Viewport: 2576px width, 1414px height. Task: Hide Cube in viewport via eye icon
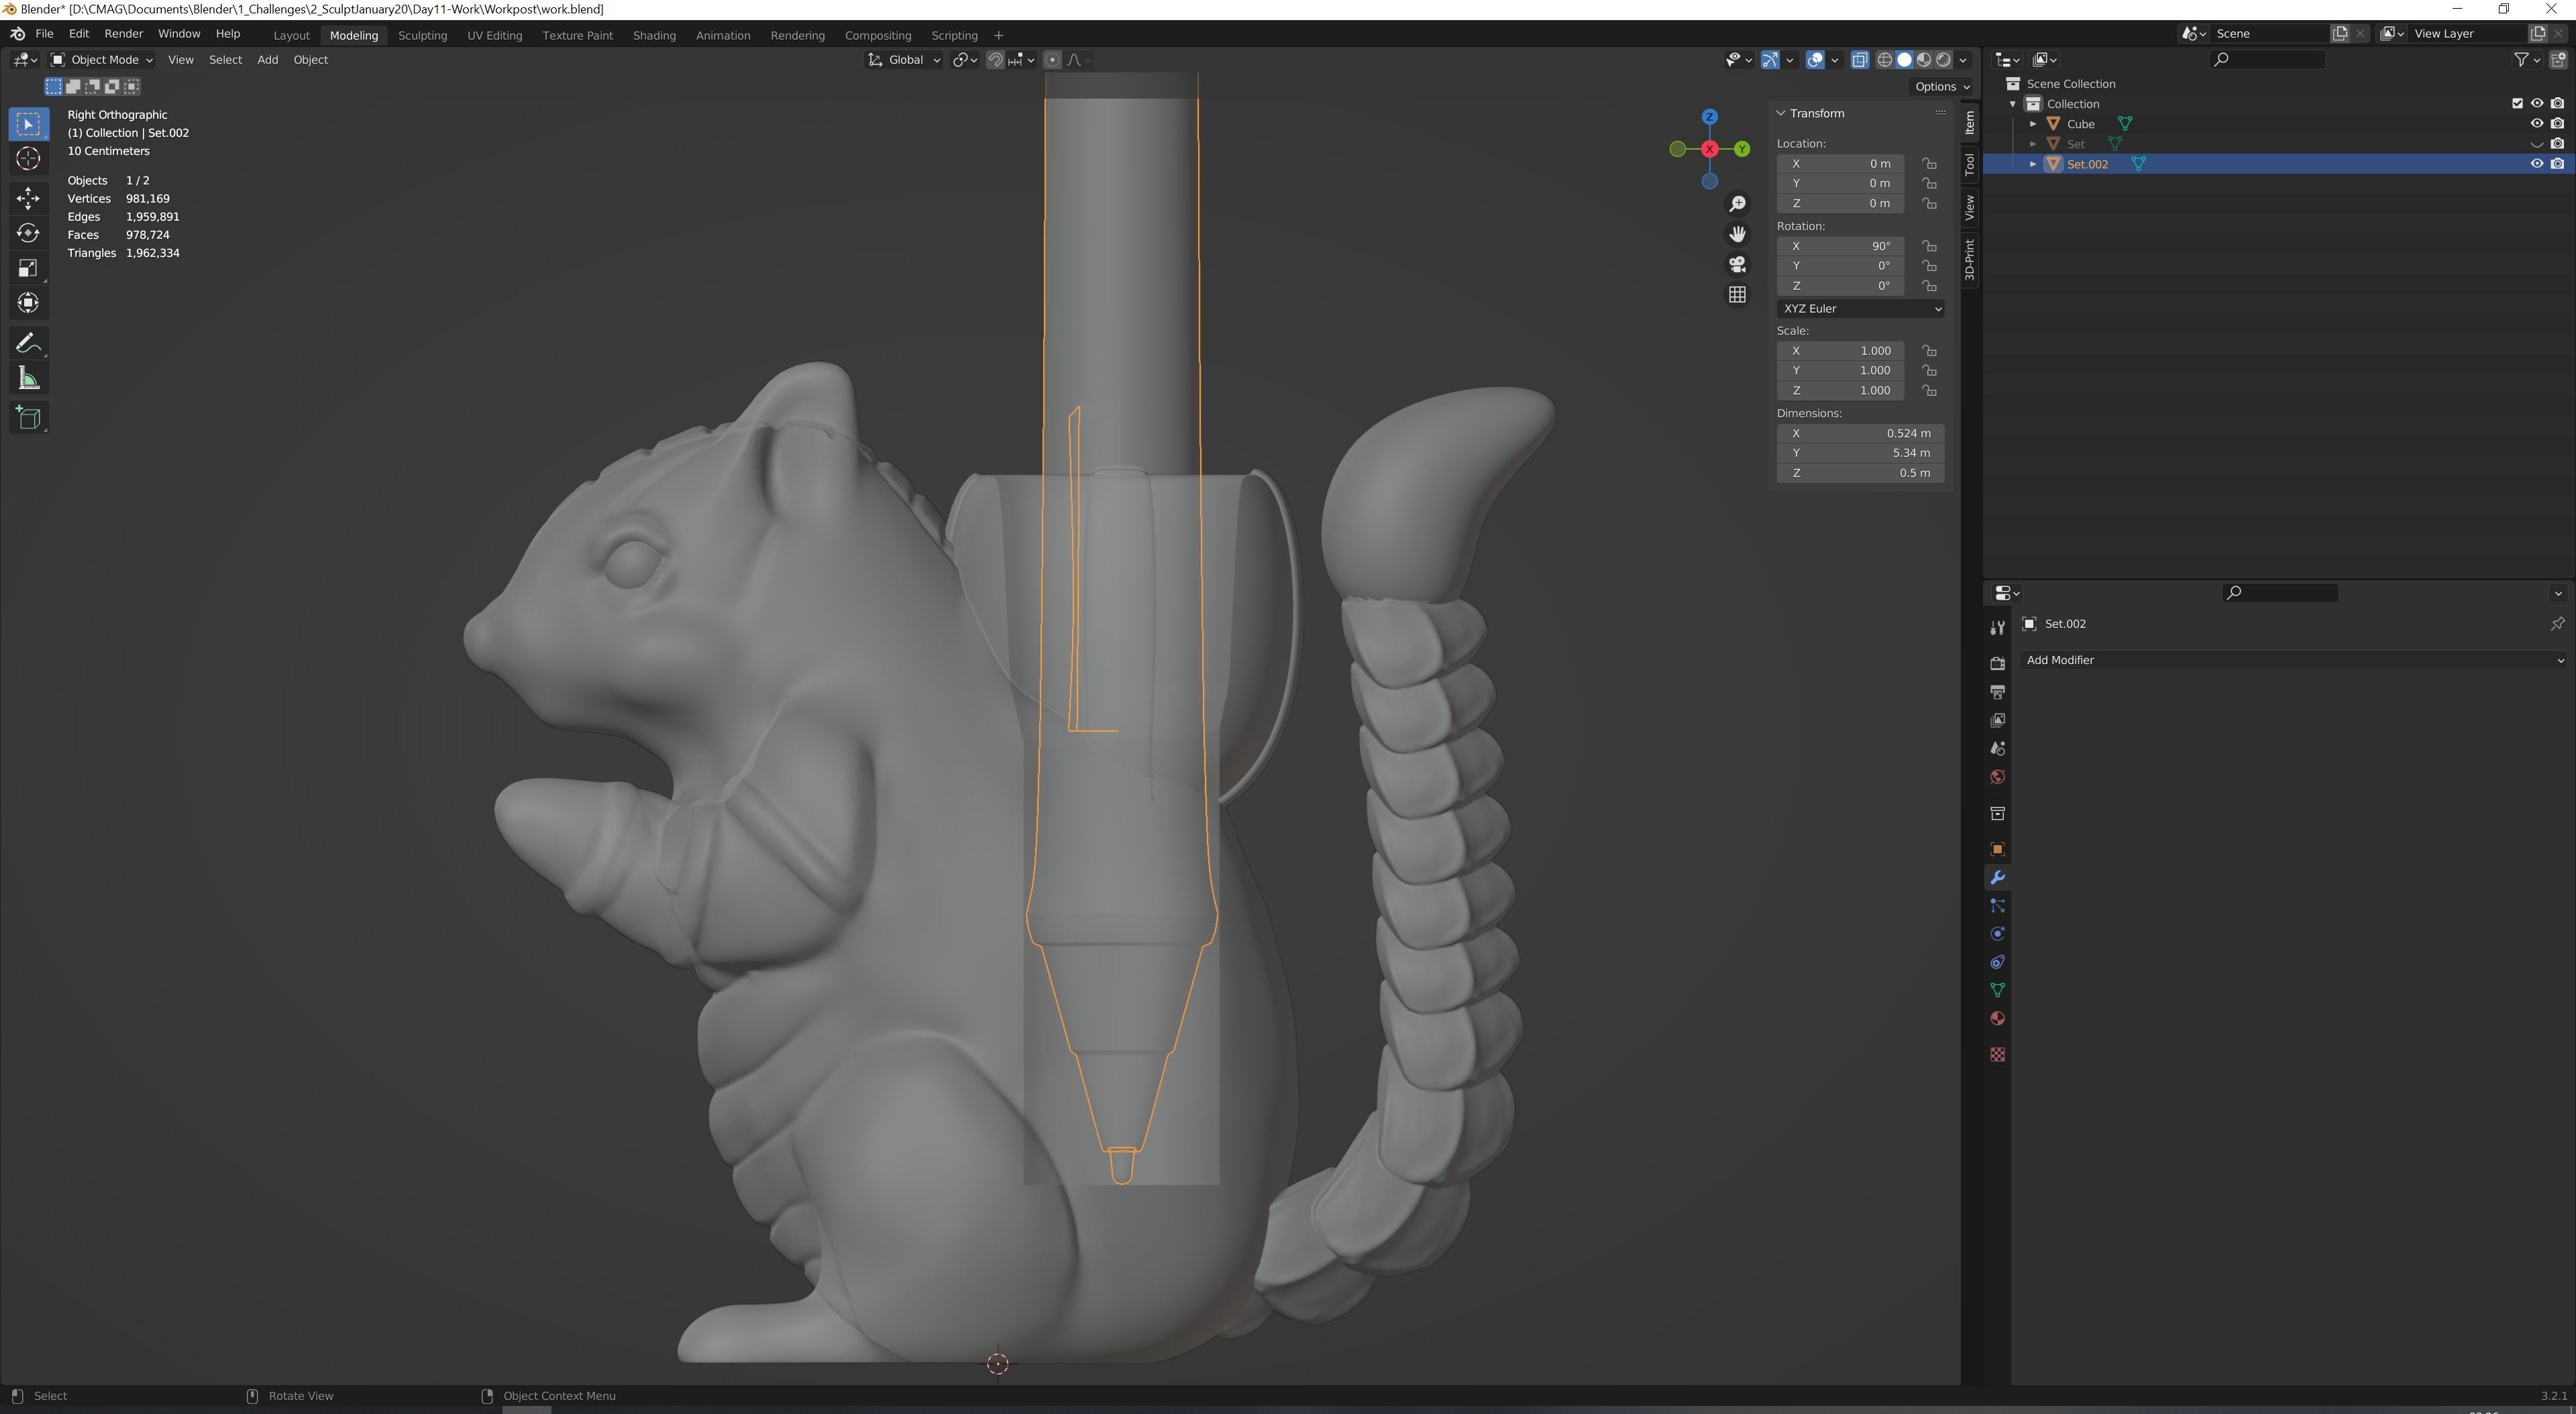(2536, 124)
